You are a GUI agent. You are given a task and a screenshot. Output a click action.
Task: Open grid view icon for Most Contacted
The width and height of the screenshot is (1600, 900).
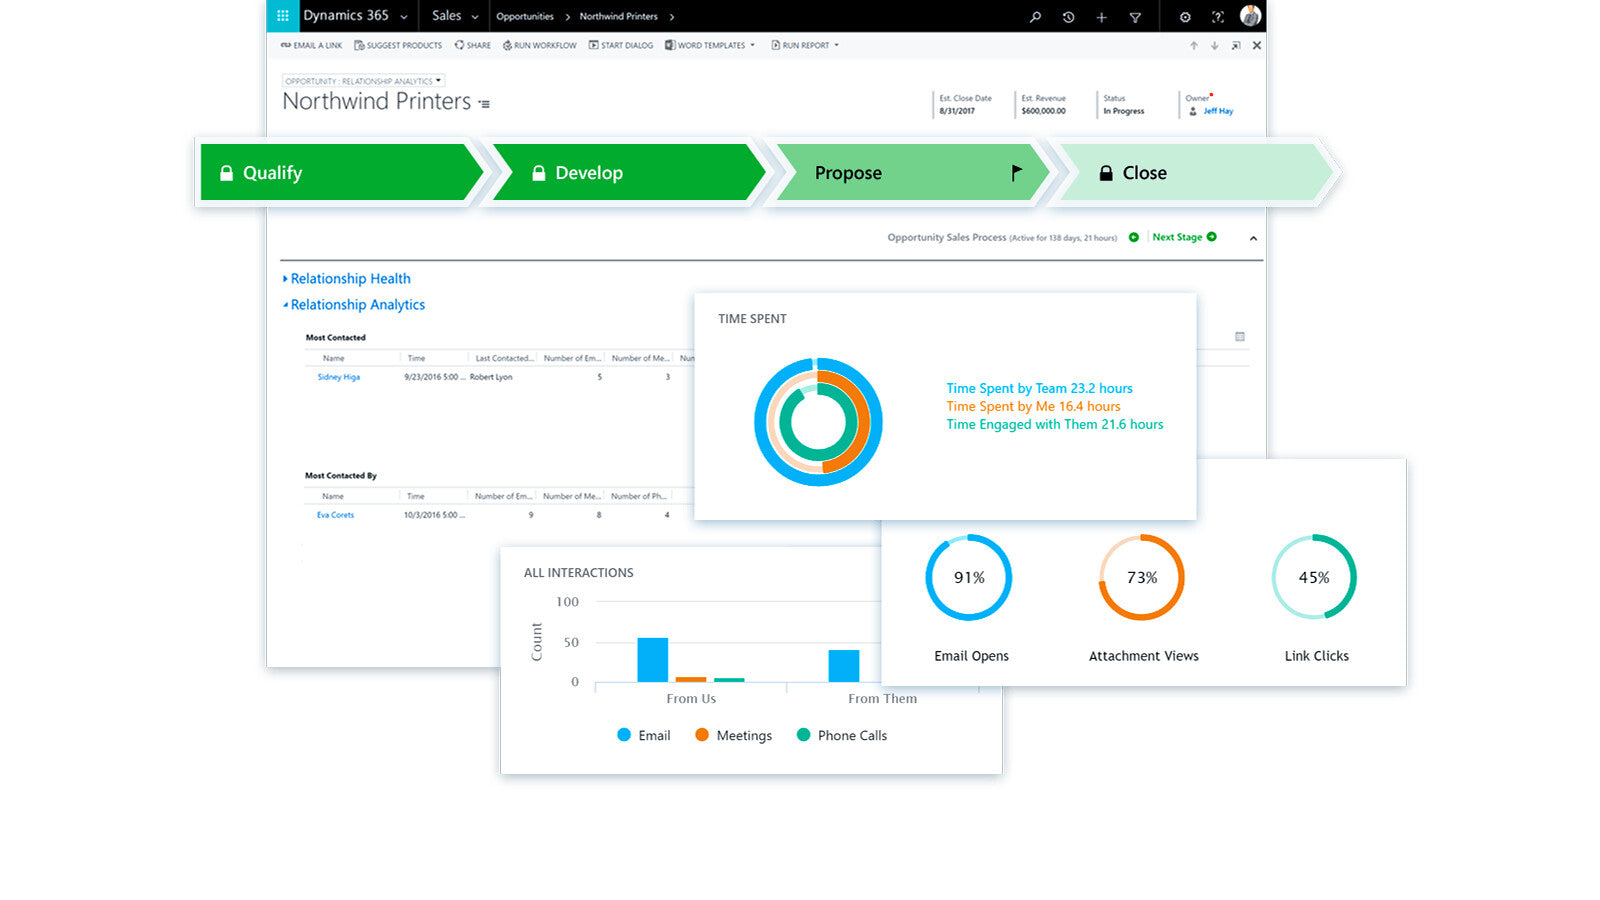1240,337
